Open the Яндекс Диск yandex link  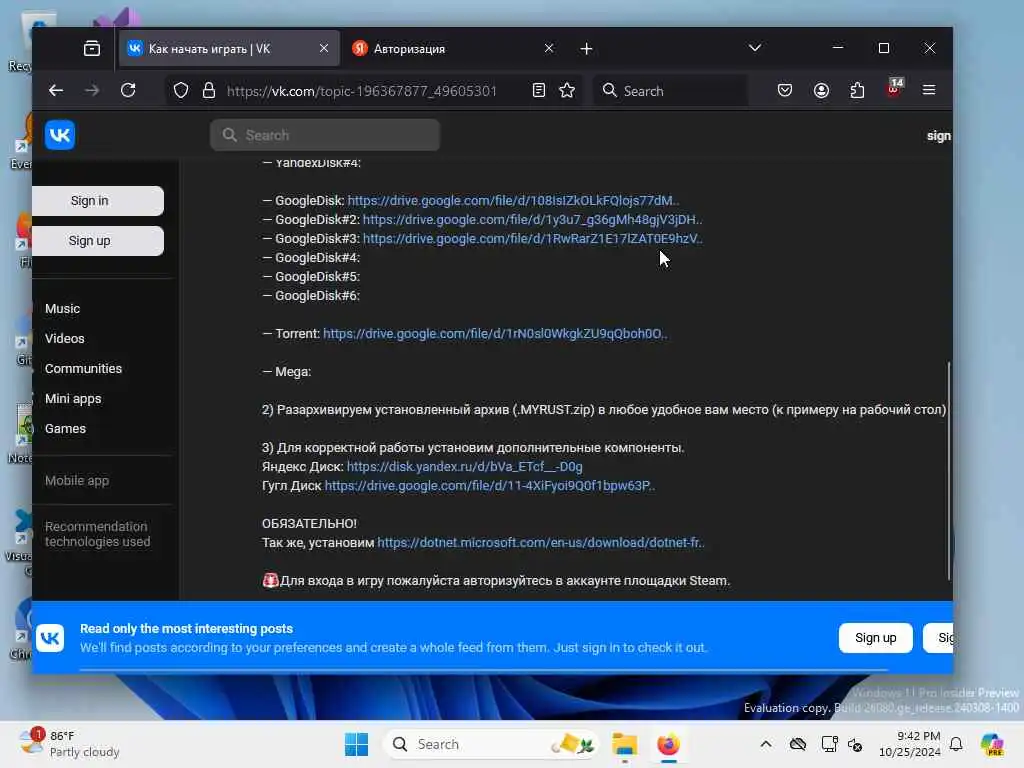tap(464, 467)
